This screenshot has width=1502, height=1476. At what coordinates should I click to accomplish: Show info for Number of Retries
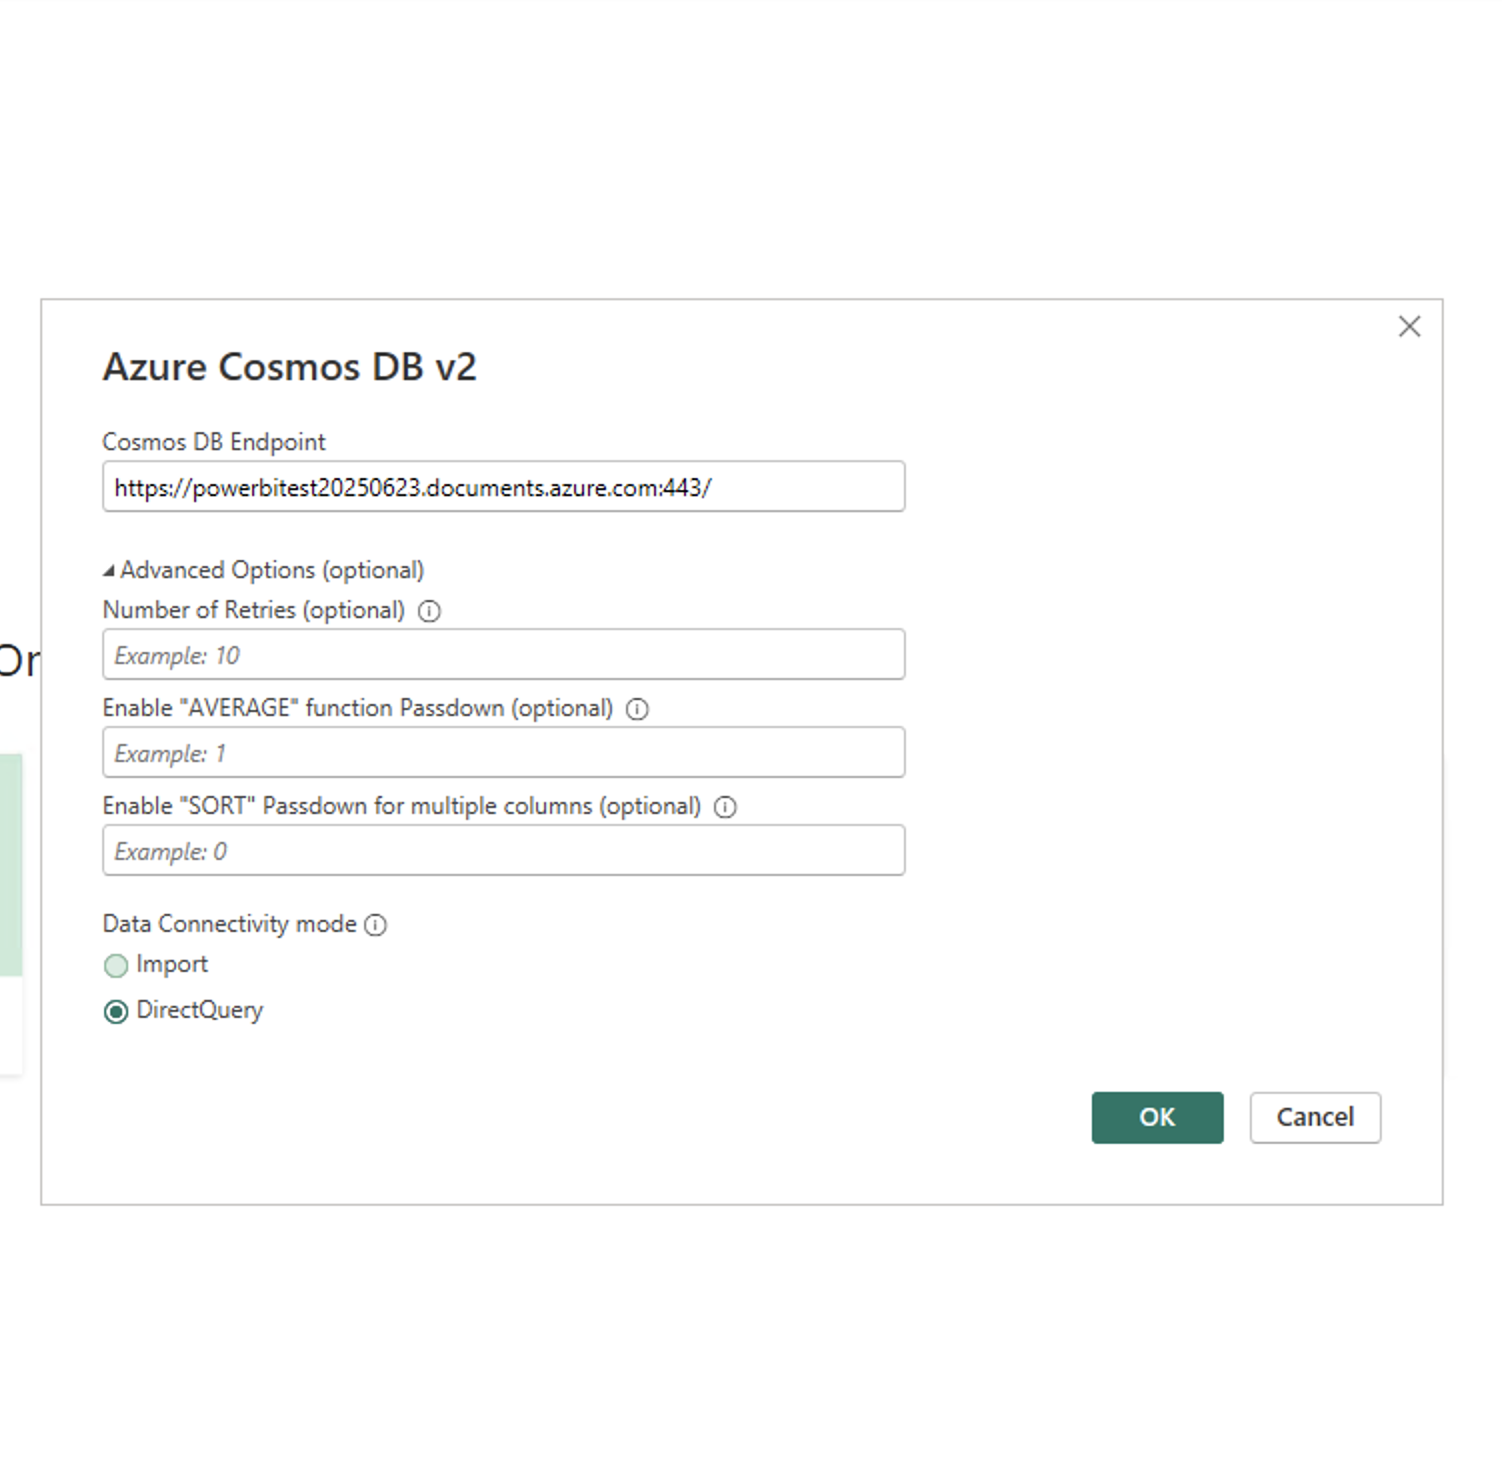[x=429, y=611]
